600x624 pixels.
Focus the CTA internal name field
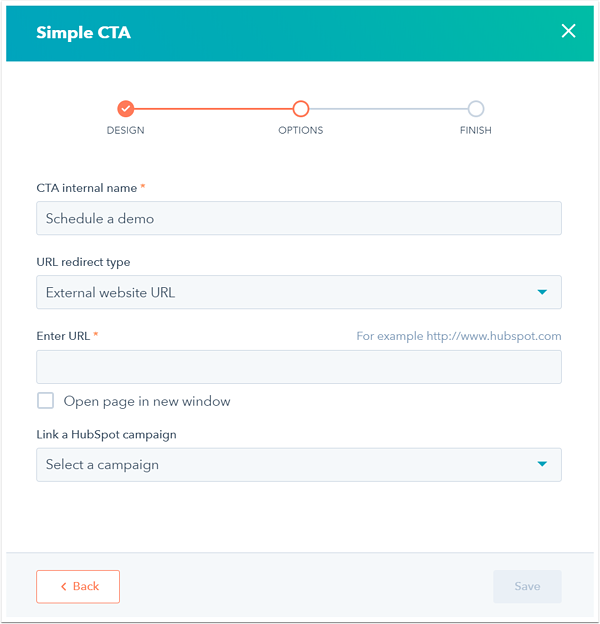[298, 218]
